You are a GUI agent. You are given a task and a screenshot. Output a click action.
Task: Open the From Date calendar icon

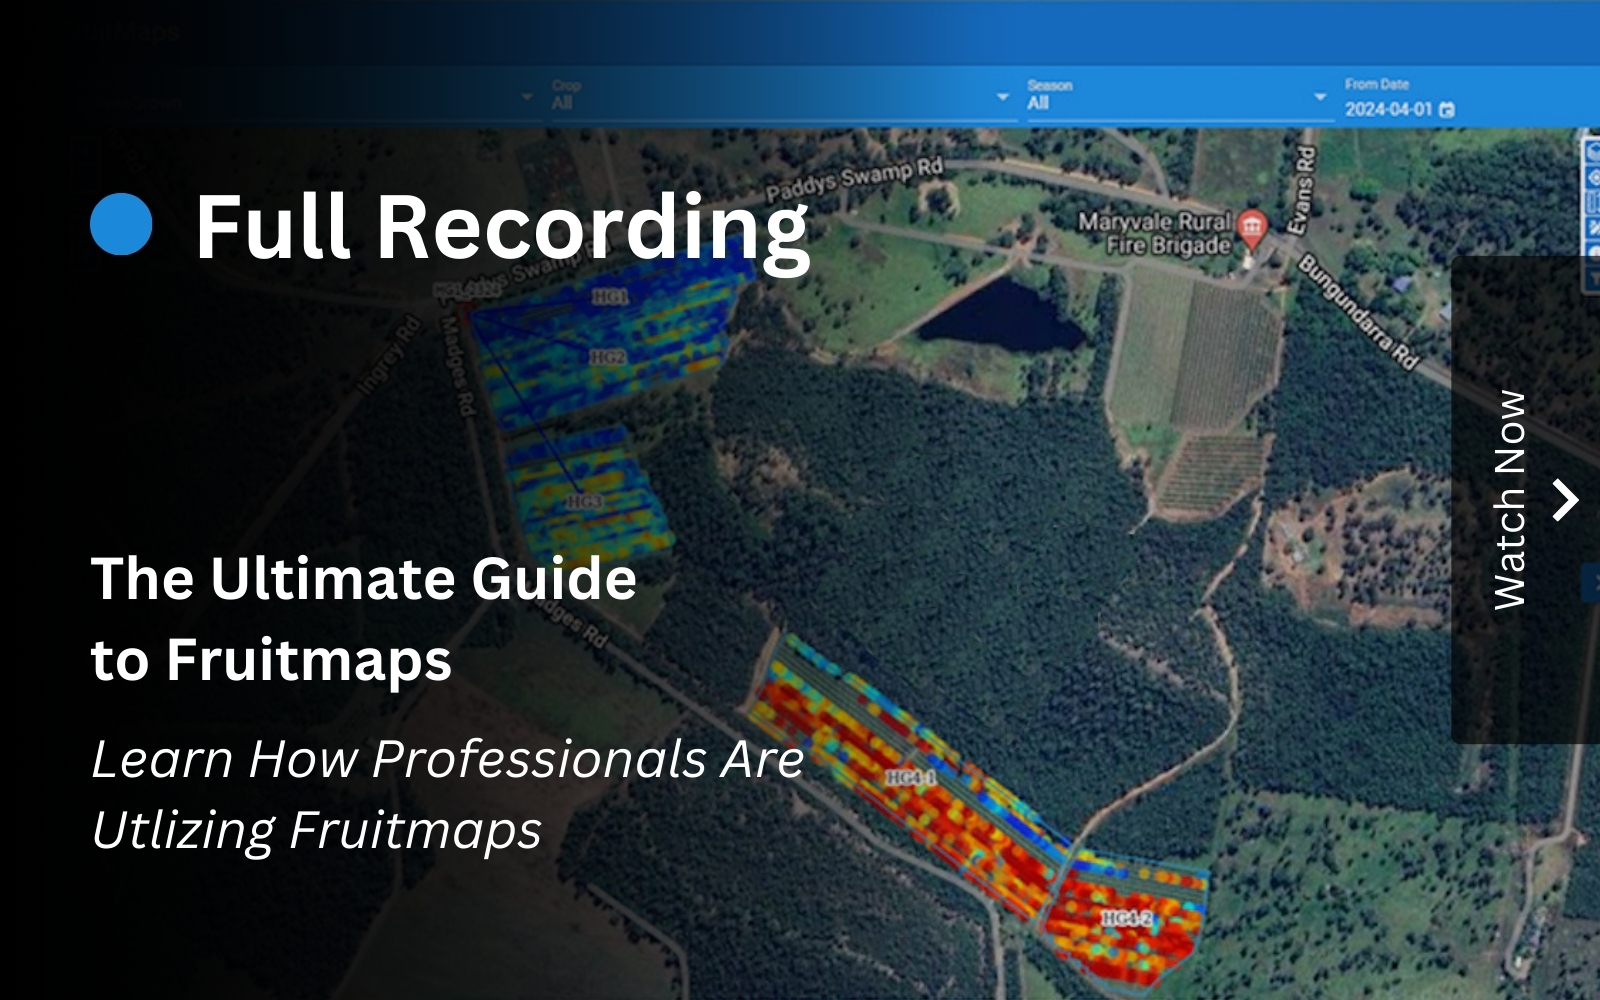[1447, 109]
